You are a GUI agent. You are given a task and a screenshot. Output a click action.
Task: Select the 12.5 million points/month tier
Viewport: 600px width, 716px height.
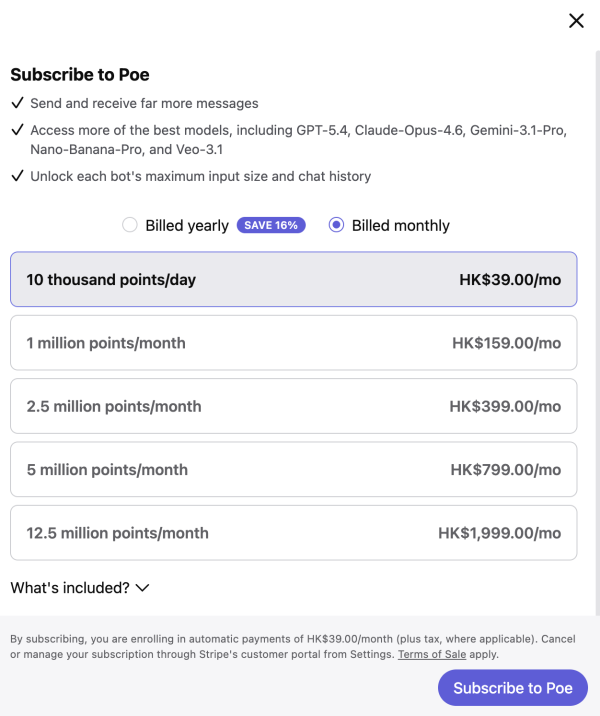(293, 533)
